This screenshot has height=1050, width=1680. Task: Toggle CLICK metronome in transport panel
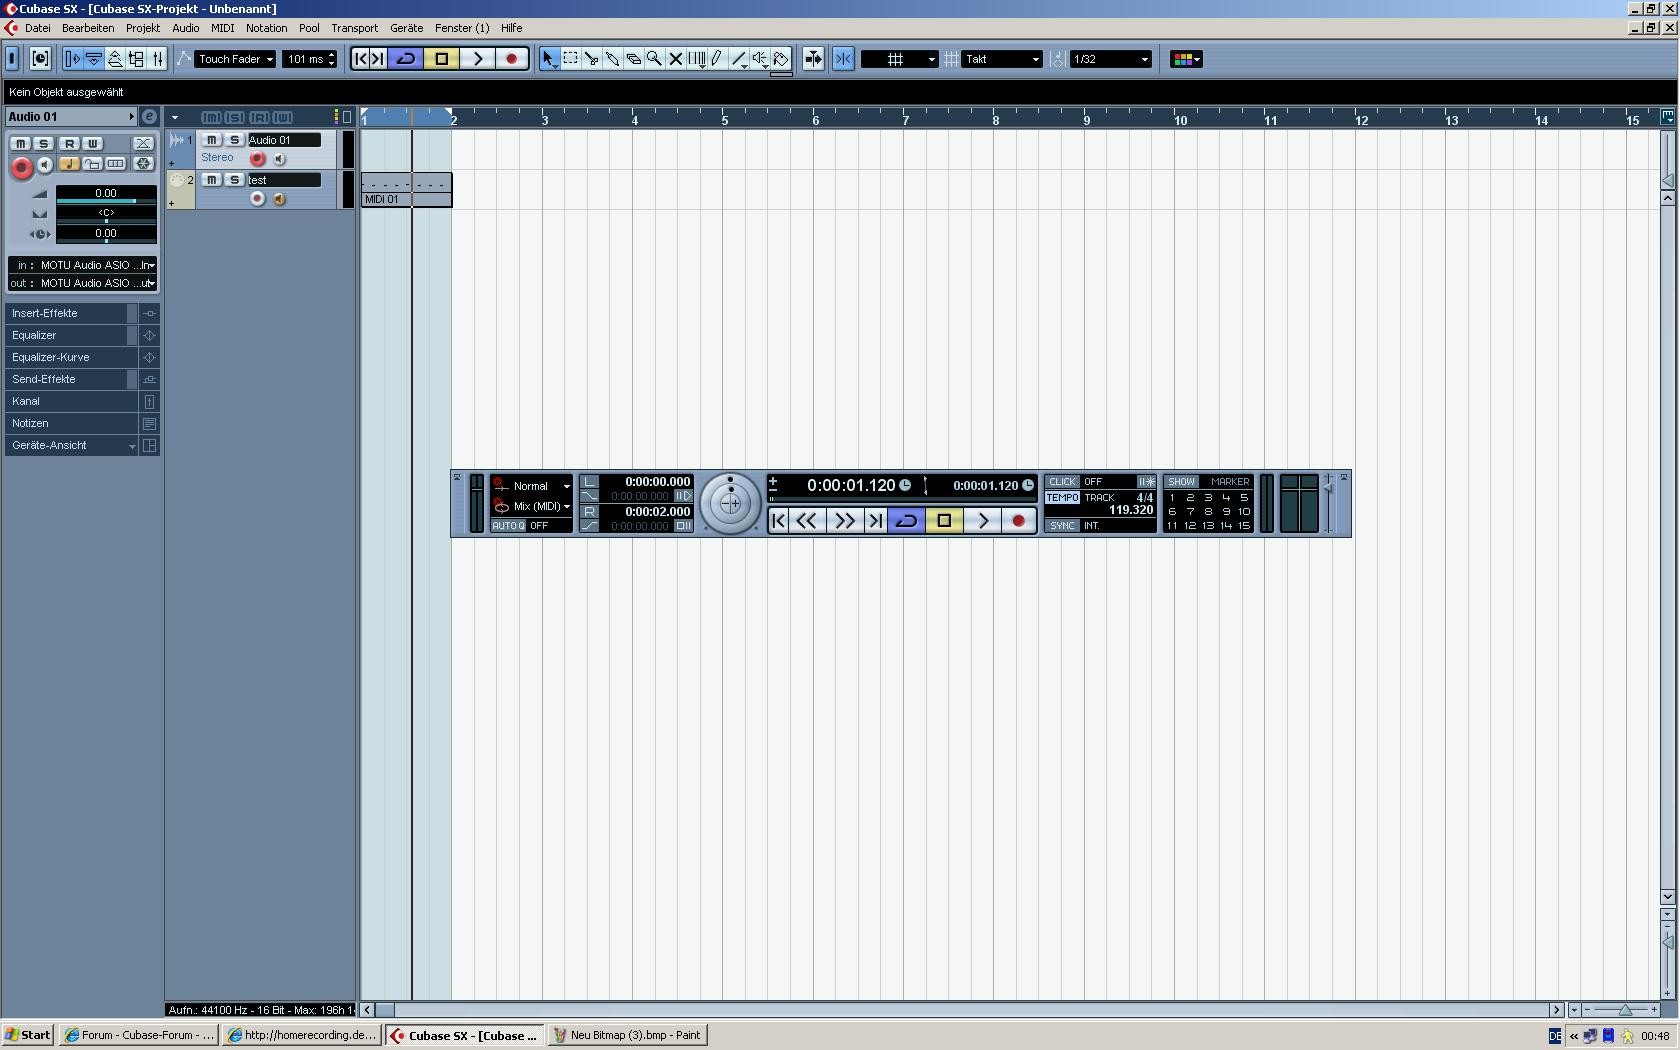point(1062,481)
